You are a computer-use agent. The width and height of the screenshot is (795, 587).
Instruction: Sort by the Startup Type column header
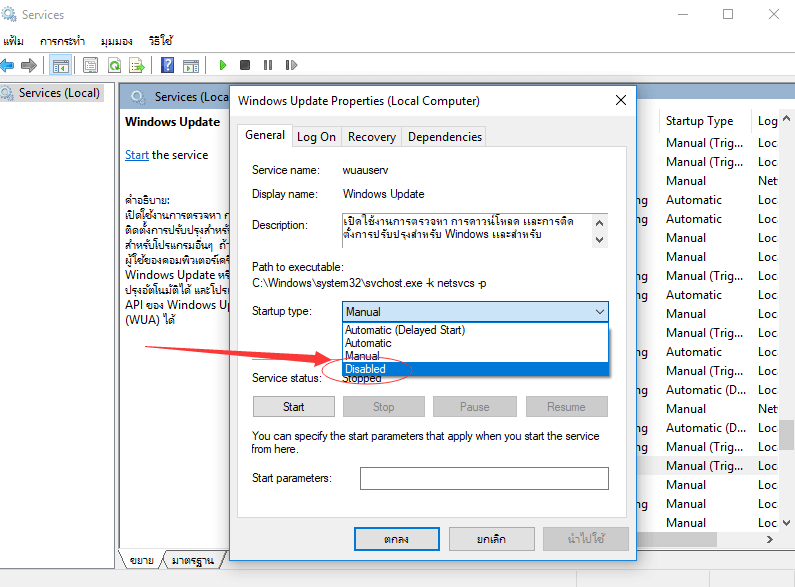pos(700,121)
